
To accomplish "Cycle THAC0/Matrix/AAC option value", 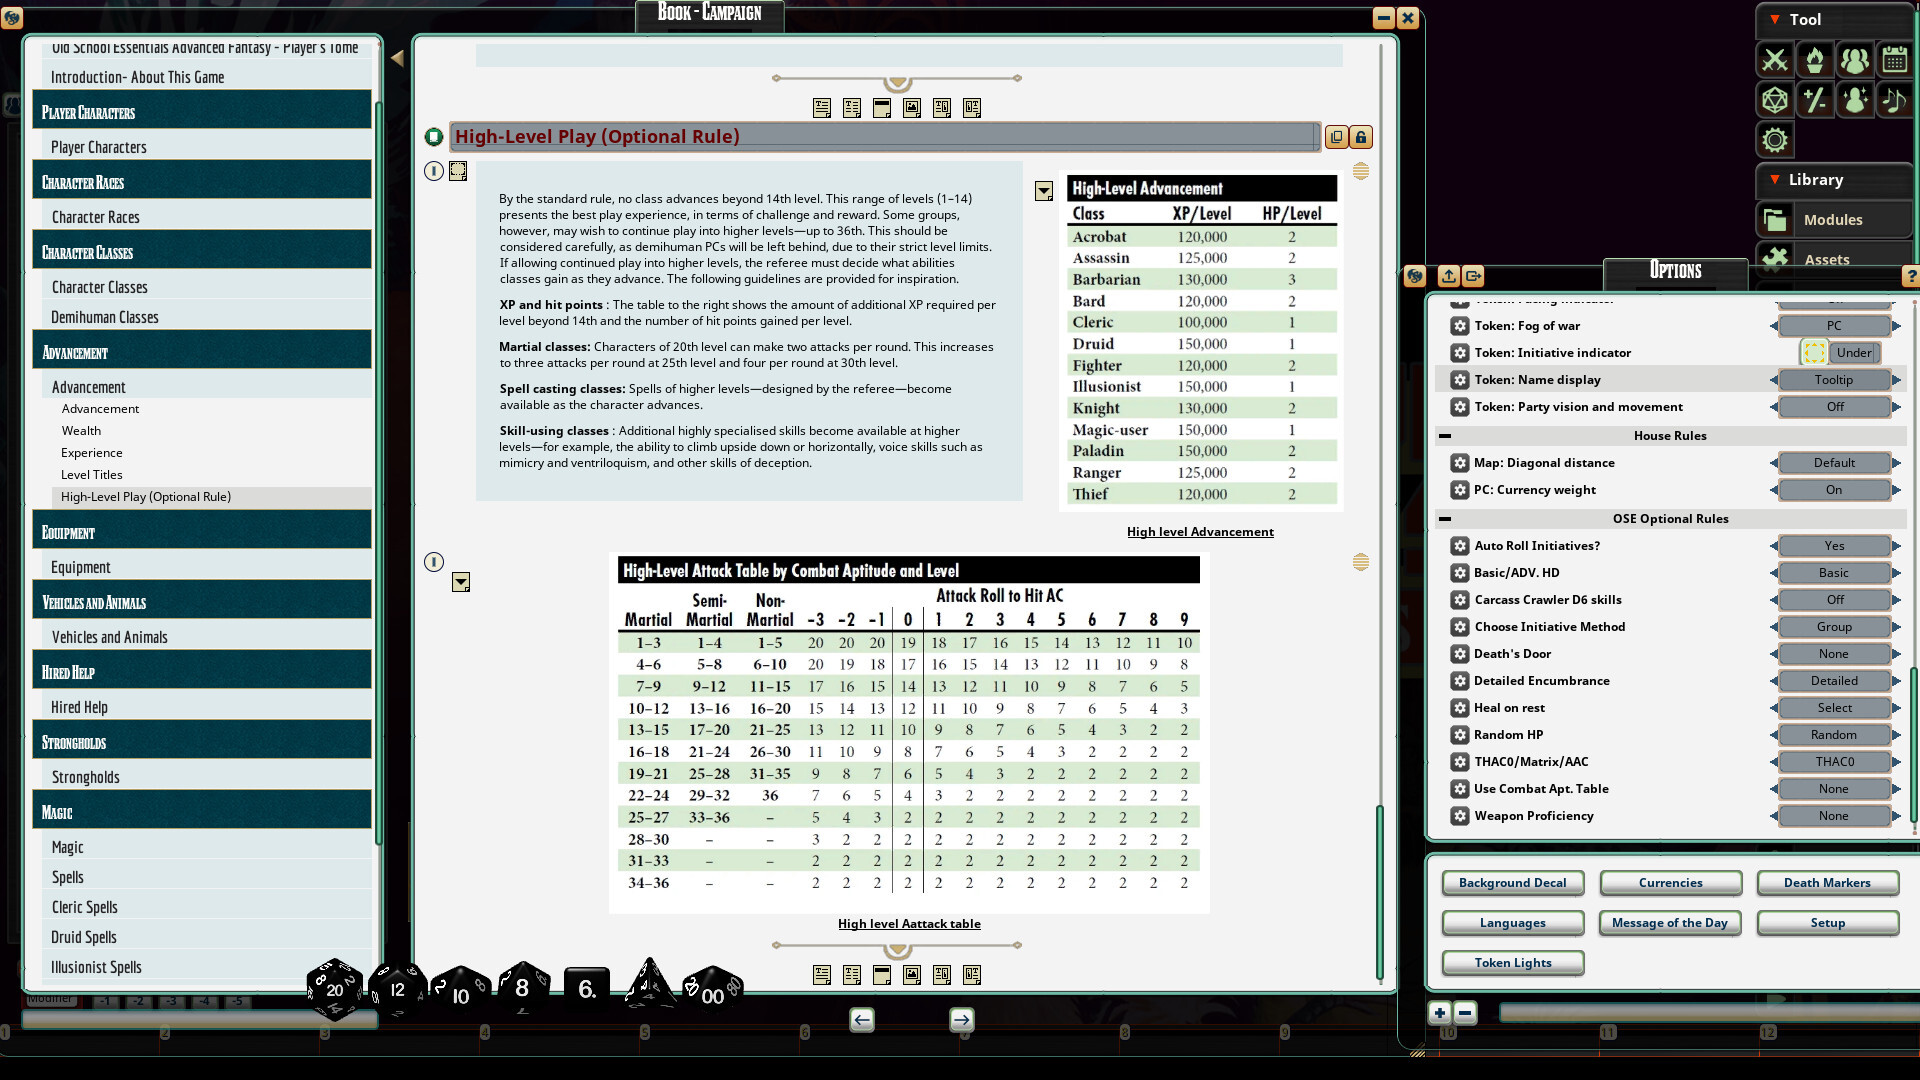I will [x=1834, y=762].
